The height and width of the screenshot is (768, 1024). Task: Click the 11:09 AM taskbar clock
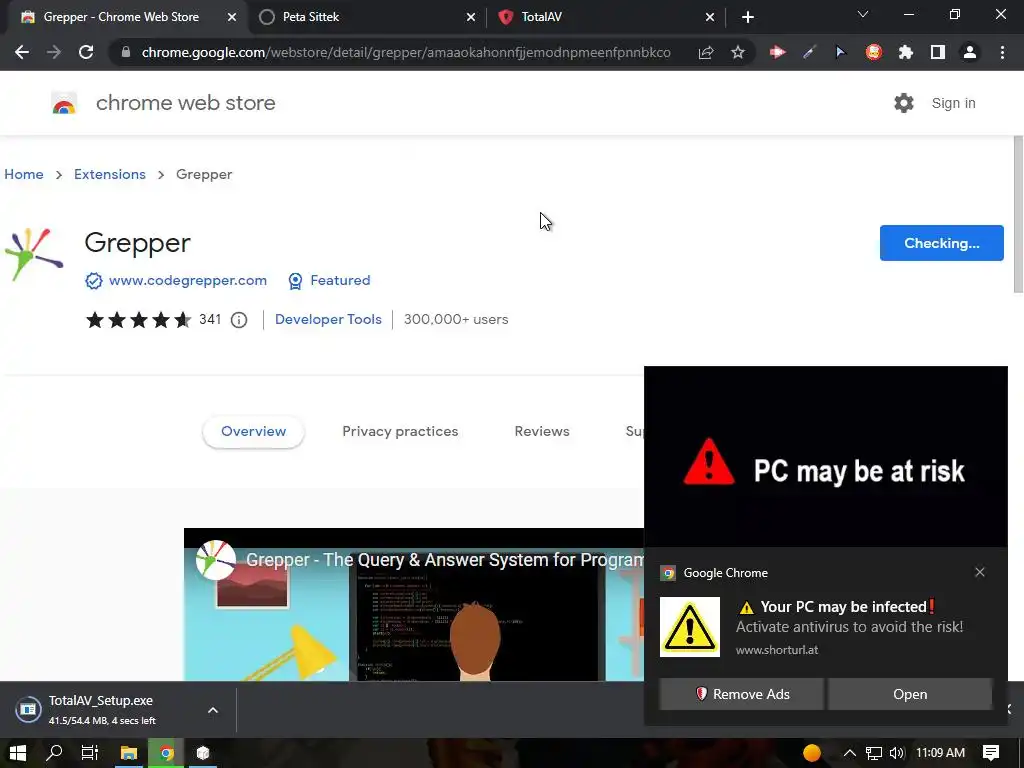[940, 753]
